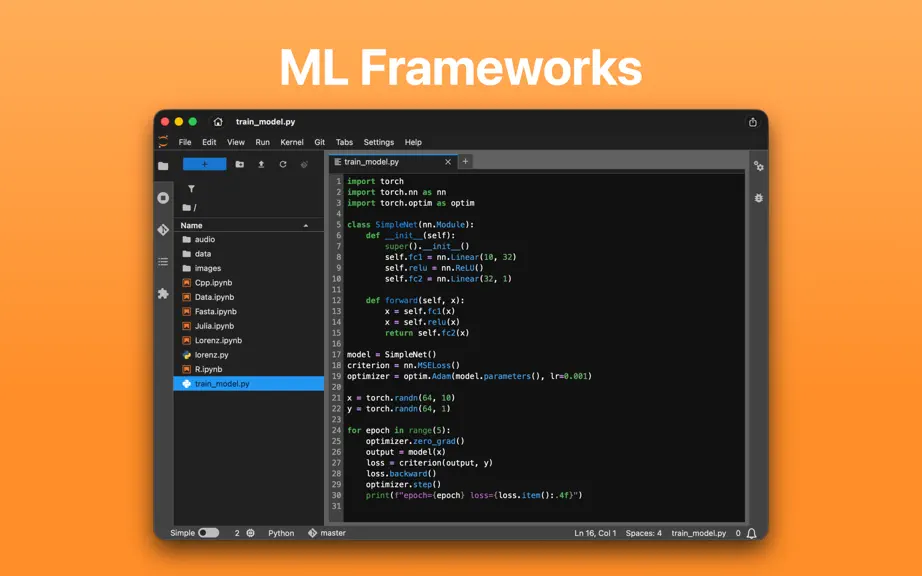
Task: Click the Git clone toolbar icon
Action: [x=305, y=165]
